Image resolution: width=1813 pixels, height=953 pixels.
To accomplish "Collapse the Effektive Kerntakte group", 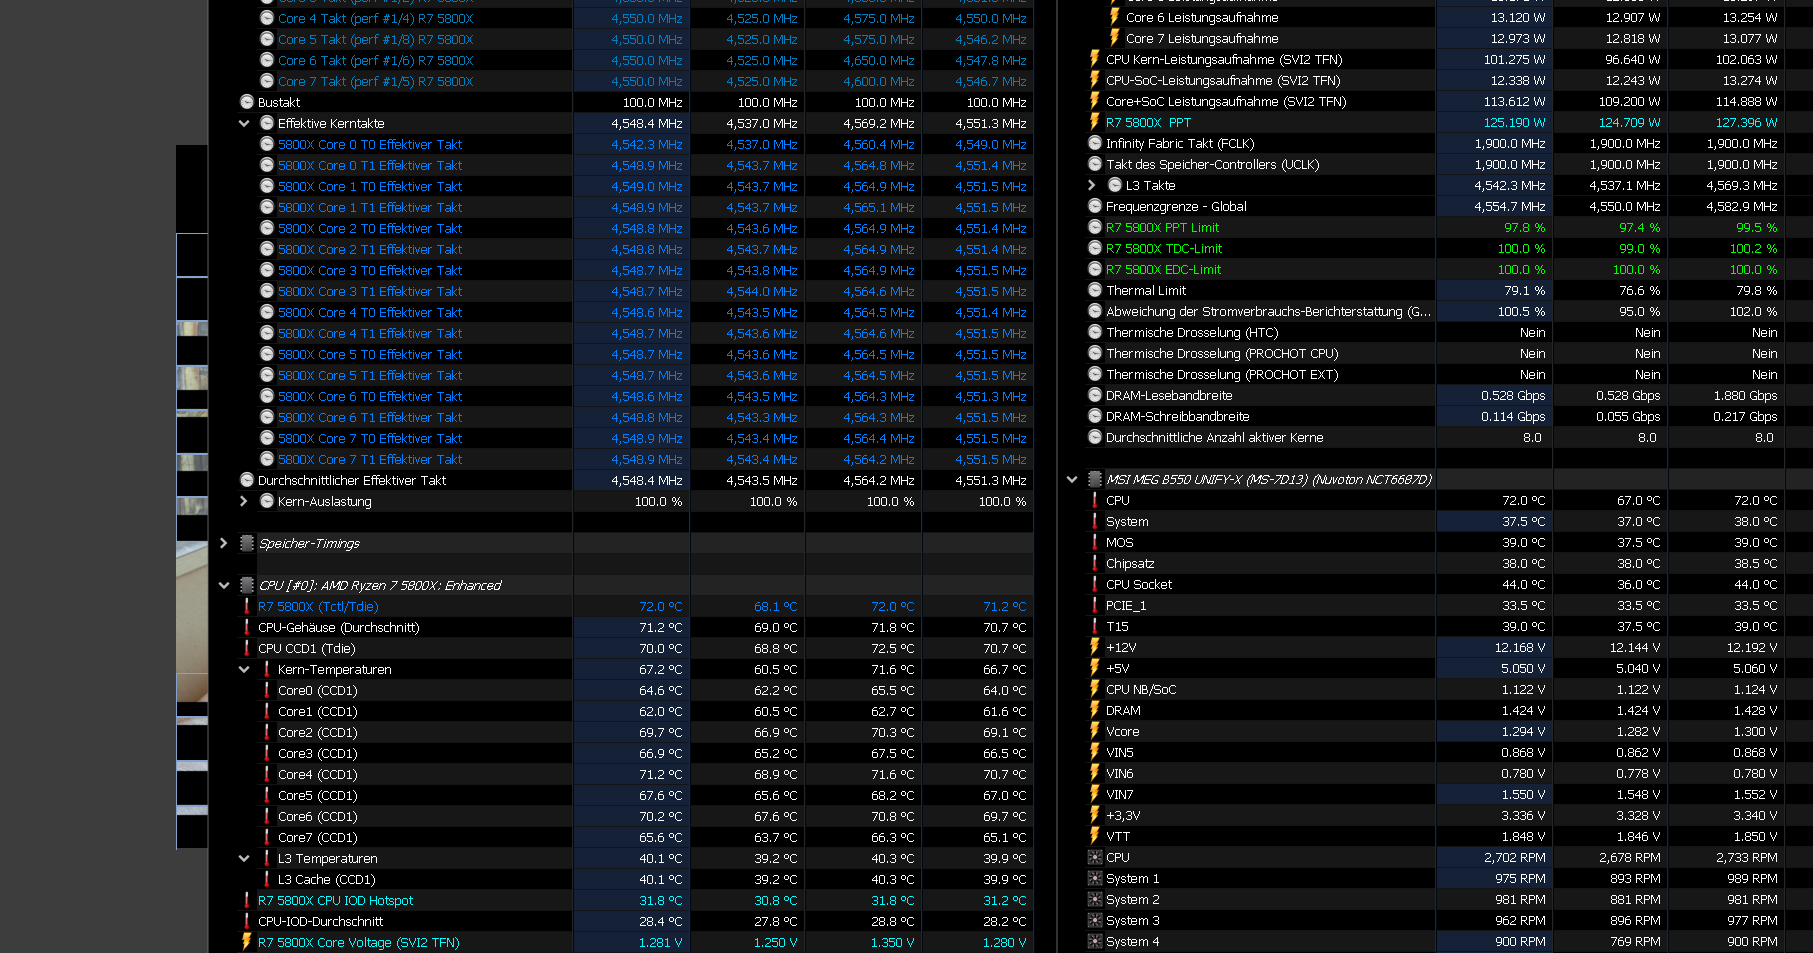I will pos(244,124).
